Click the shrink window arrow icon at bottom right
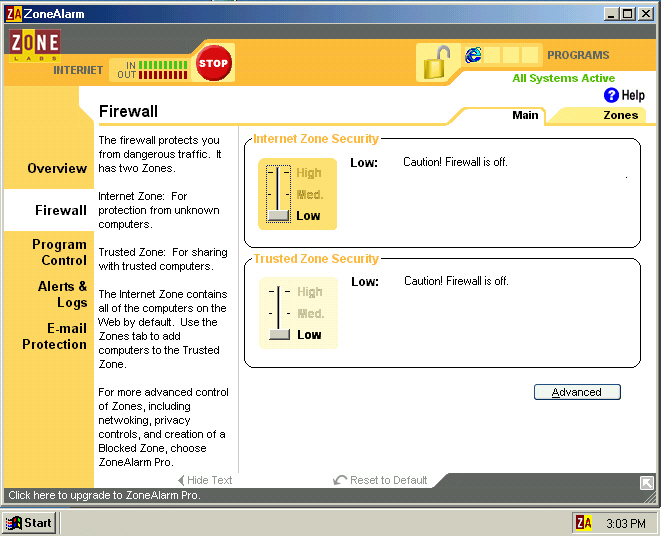The height and width of the screenshot is (536, 661). (x=646, y=482)
